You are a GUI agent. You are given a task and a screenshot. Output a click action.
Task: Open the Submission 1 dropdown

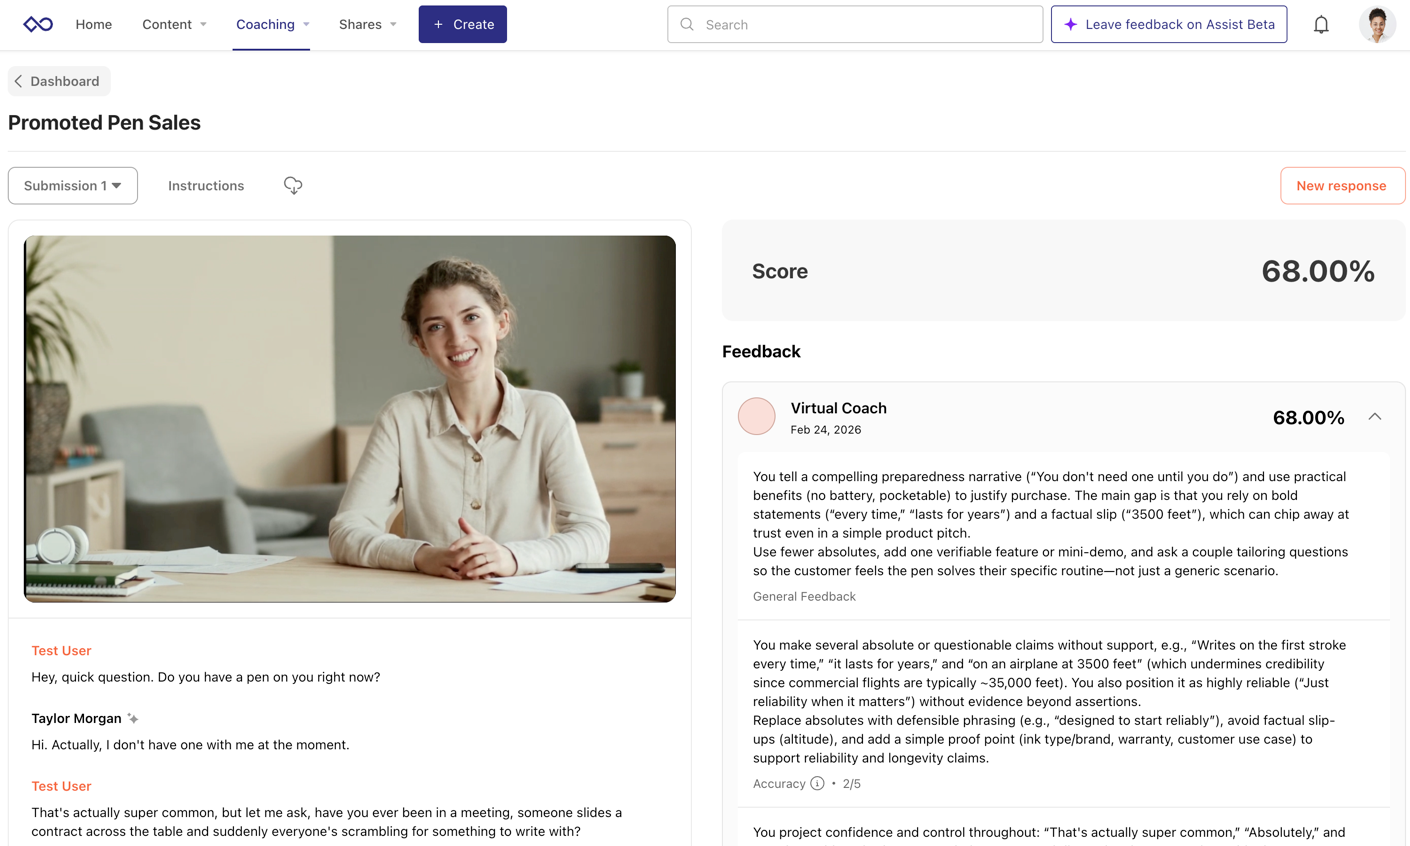(x=72, y=185)
